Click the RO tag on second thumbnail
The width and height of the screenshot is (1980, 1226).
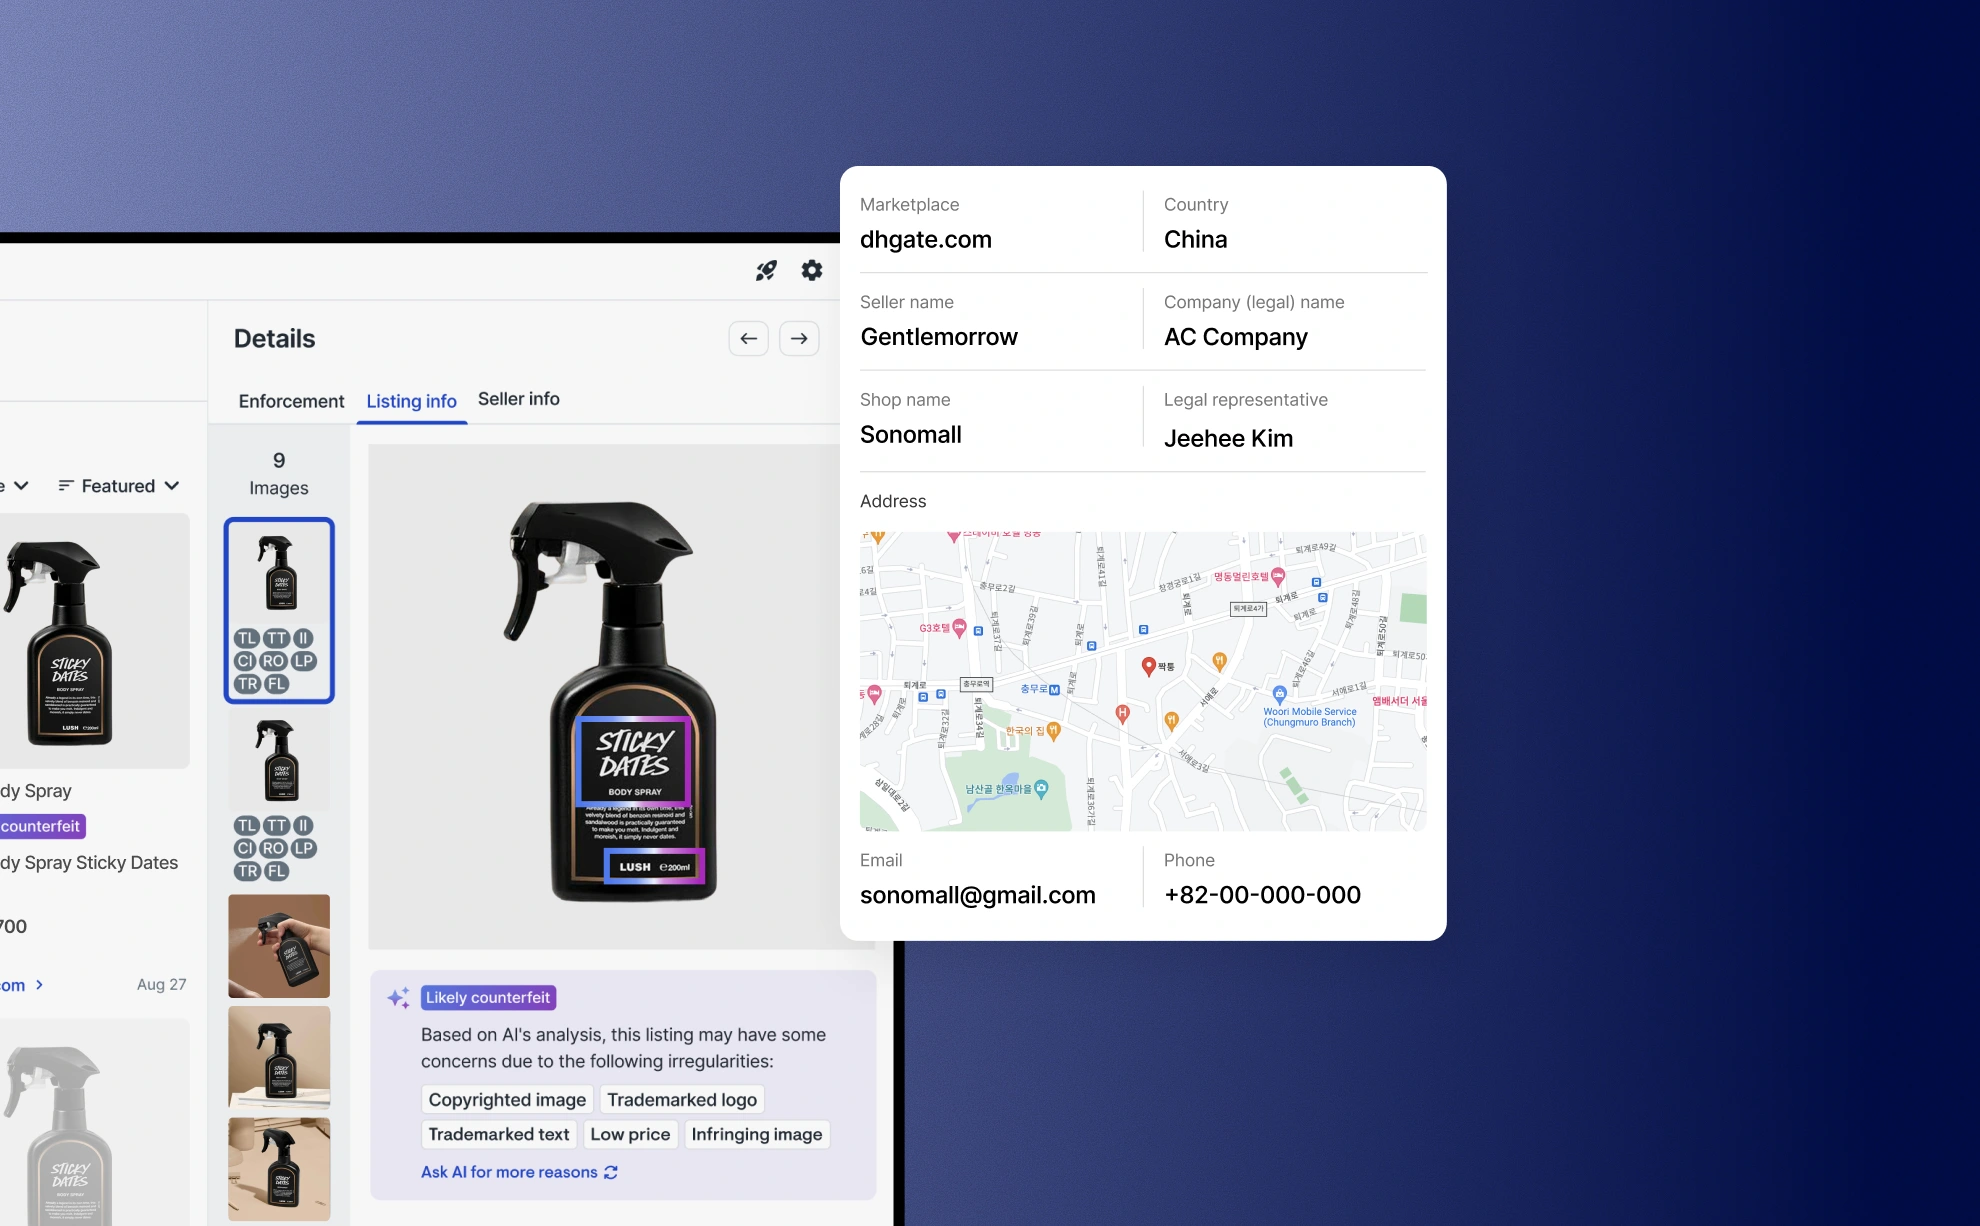pyautogui.click(x=273, y=848)
